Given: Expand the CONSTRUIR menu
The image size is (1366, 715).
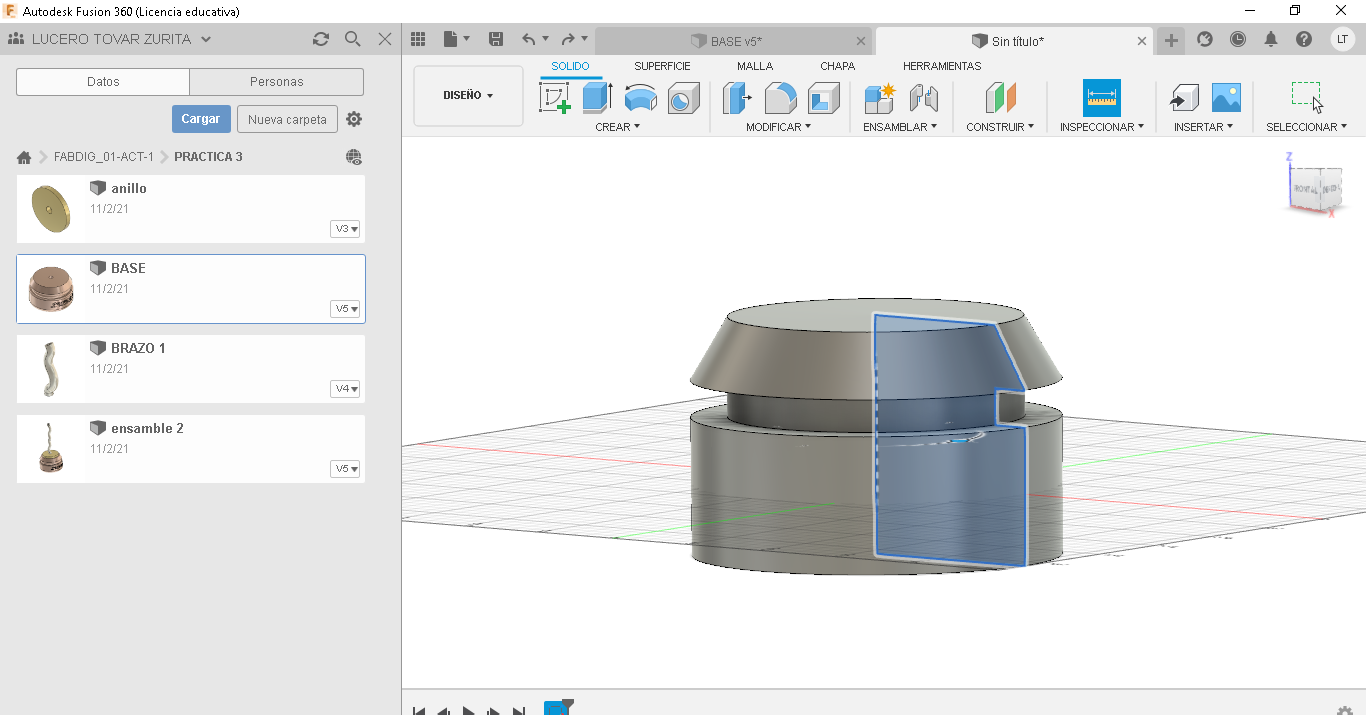Looking at the screenshot, I should [x=1000, y=127].
